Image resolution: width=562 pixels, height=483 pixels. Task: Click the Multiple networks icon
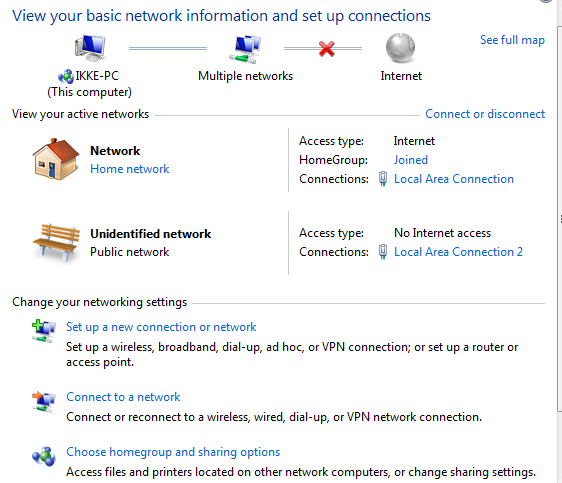click(x=245, y=49)
